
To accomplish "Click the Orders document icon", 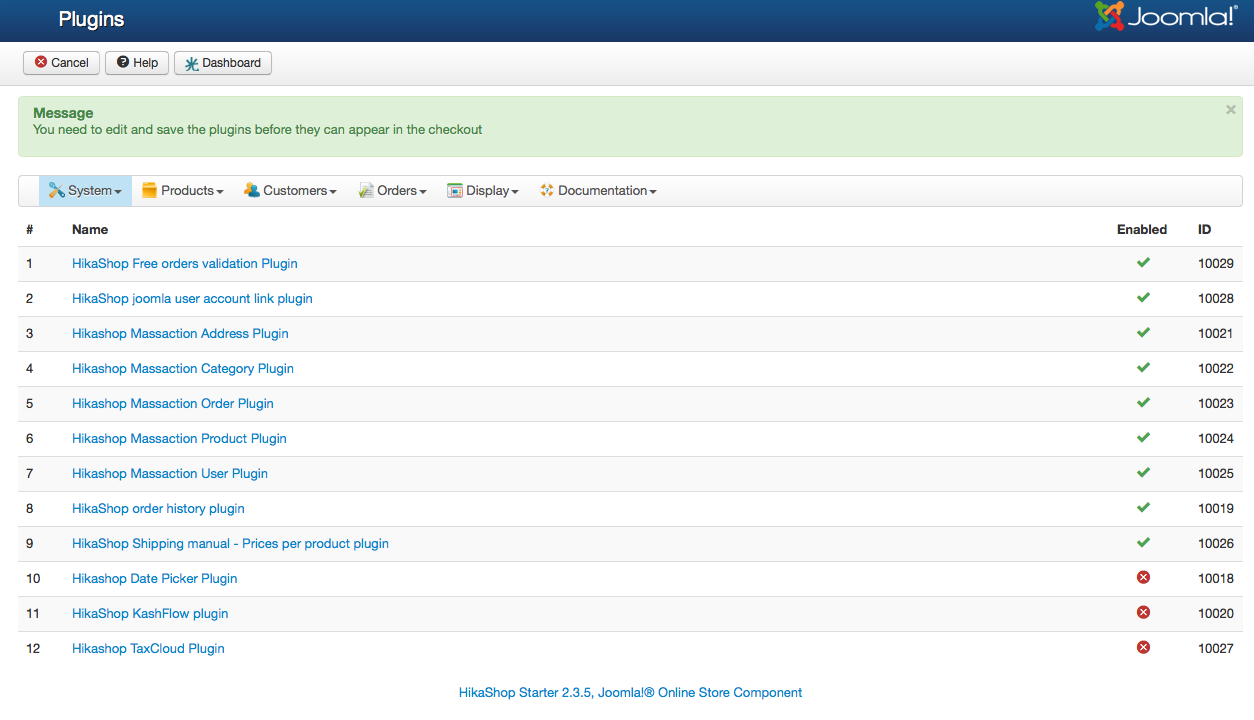I will (x=366, y=190).
